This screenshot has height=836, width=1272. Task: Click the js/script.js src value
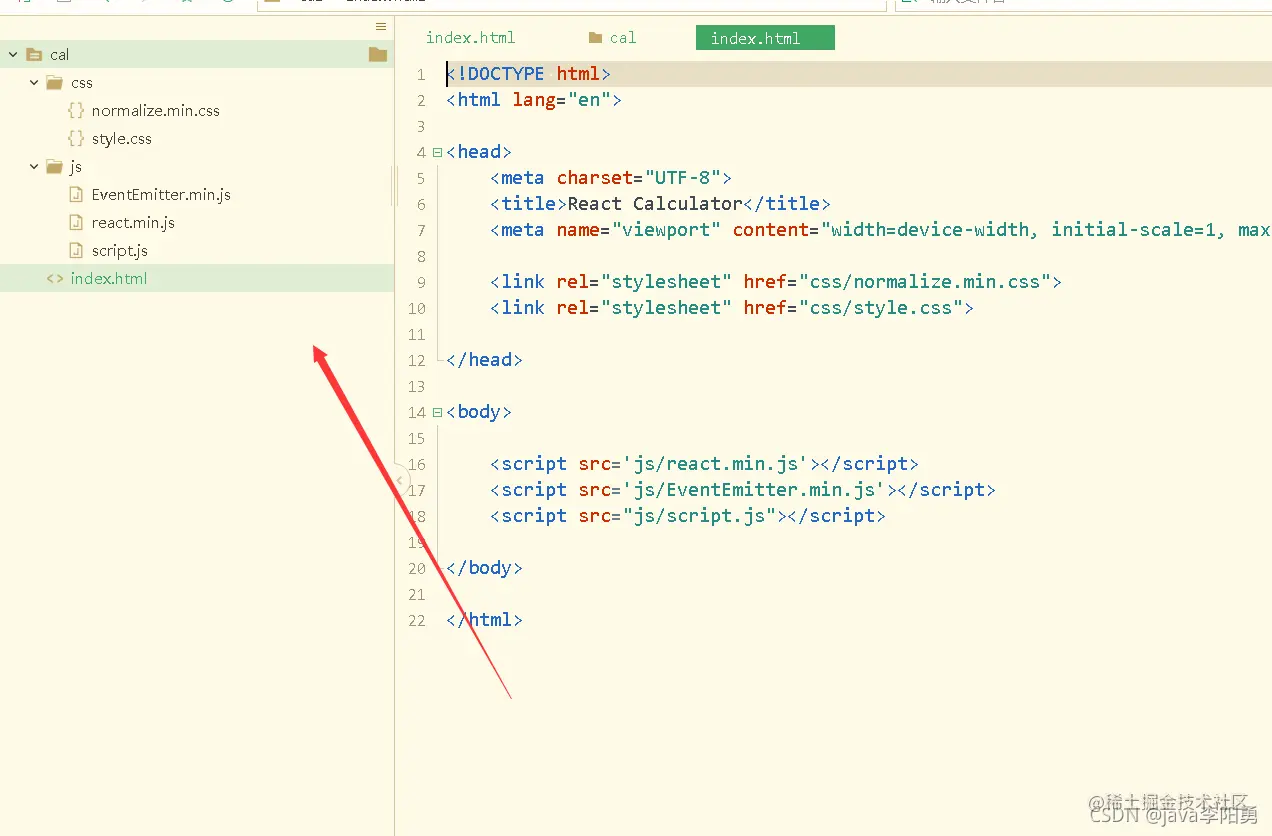click(700, 516)
